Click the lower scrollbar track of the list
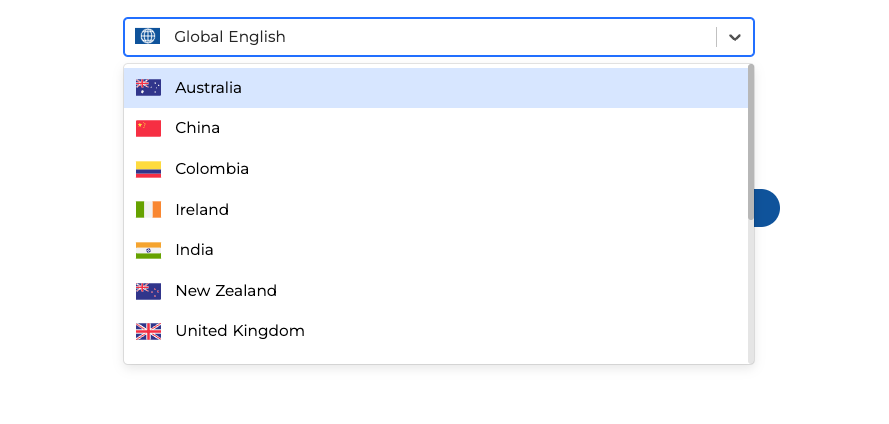 [x=751, y=295]
